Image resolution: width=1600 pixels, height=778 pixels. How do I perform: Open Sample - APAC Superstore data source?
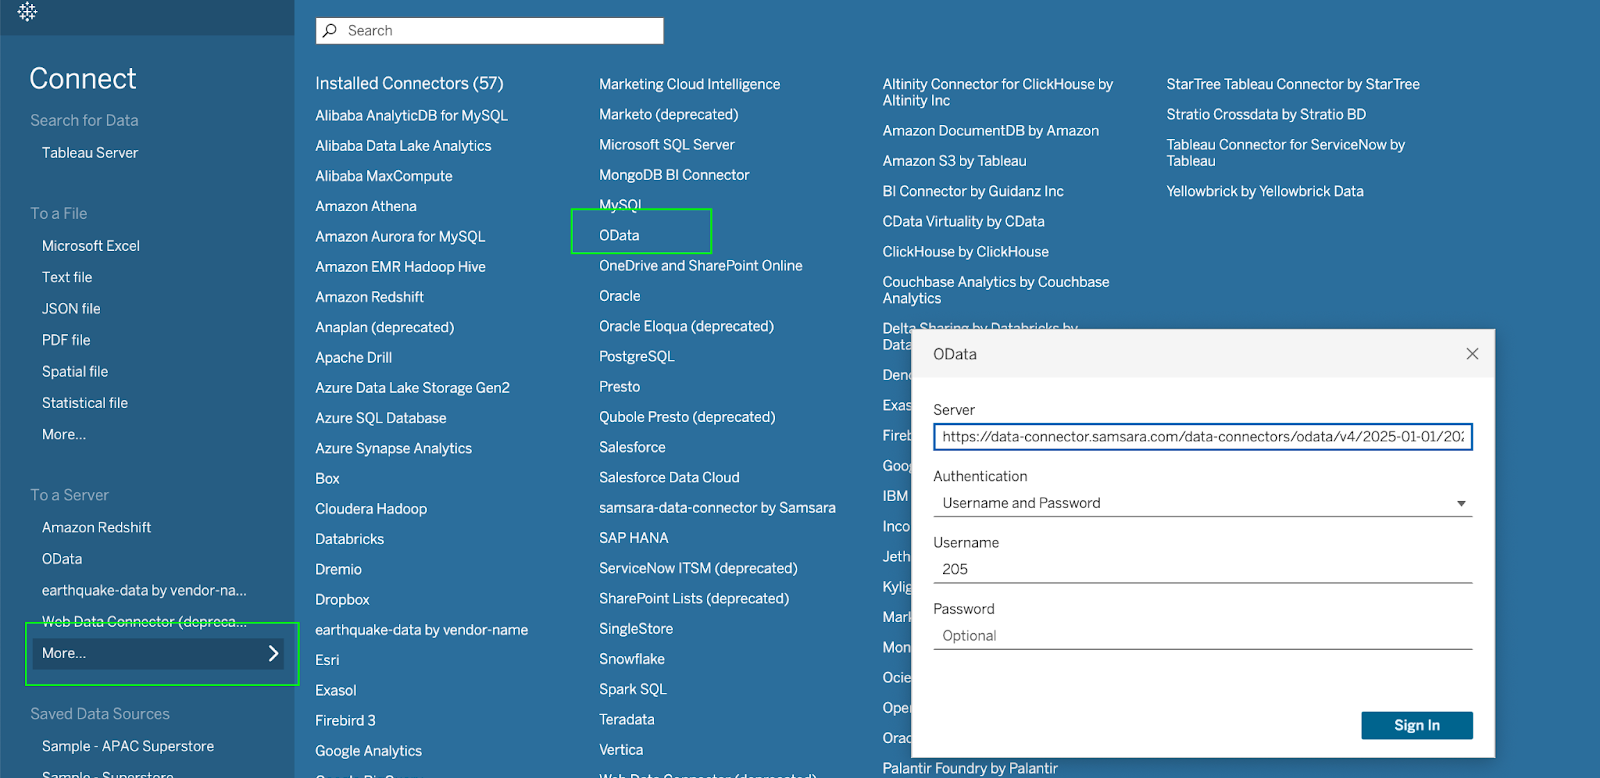[x=128, y=746]
